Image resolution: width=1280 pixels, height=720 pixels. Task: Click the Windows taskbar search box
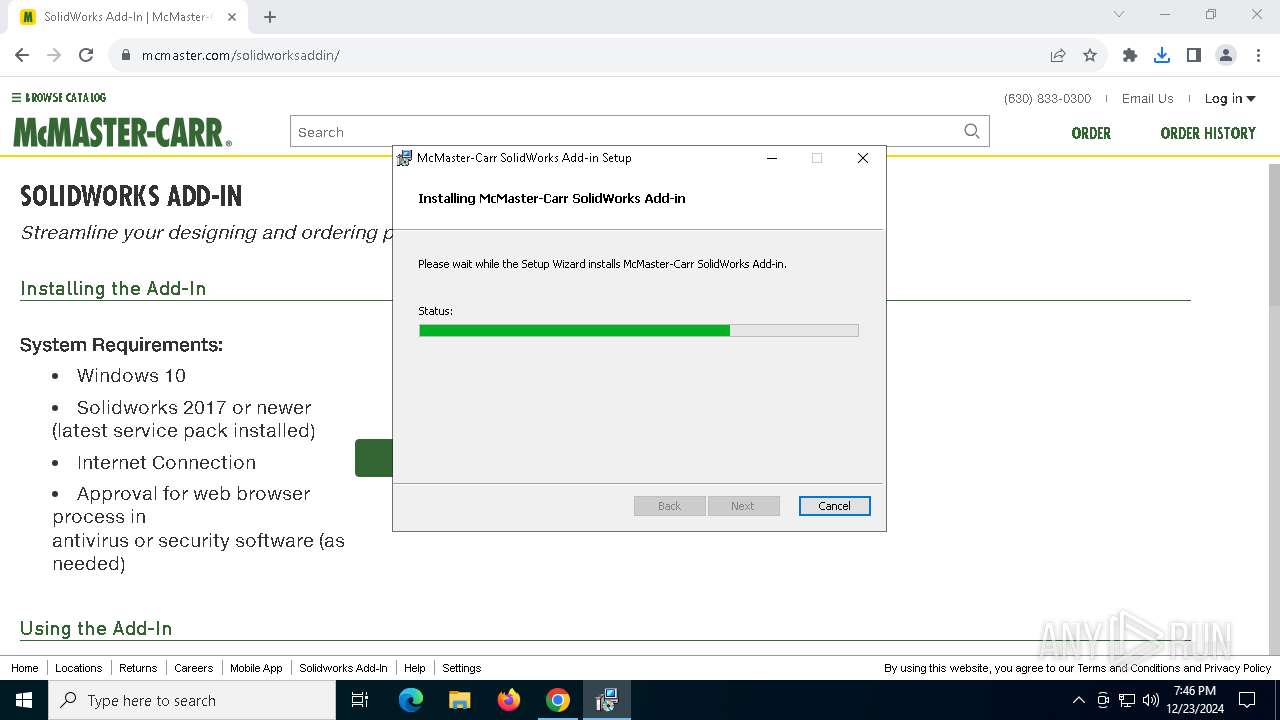(192, 700)
